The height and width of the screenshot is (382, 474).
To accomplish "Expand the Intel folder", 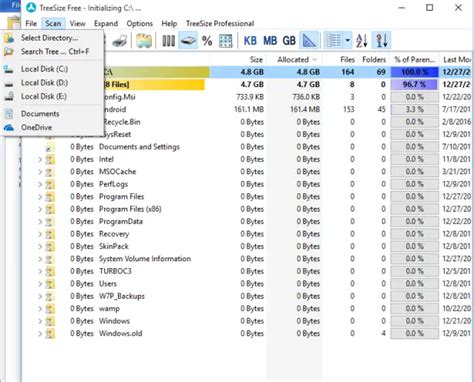I will [40, 160].
